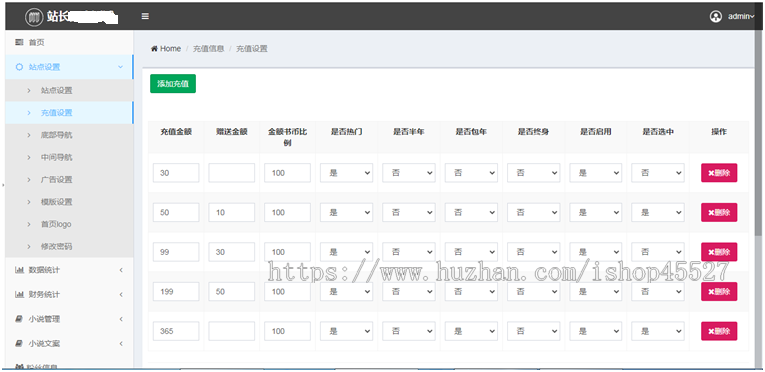Toggle the hamburger sidebar menu icon
Screen dimensions: 765x372
[145, 16]
